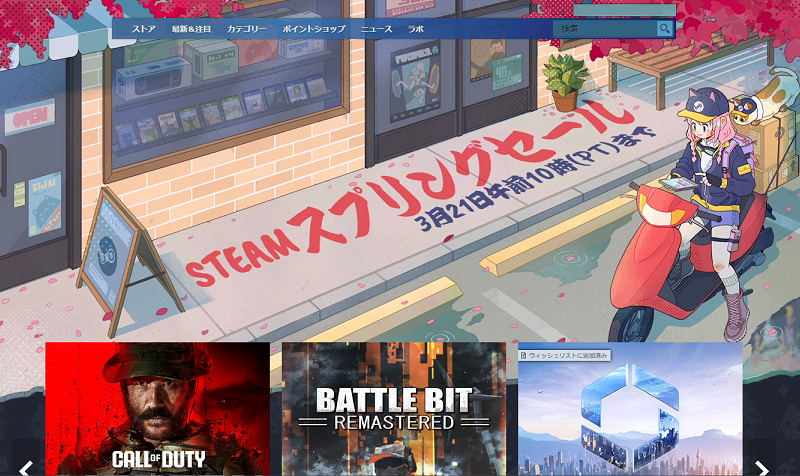Image resolution: width=800 pixels, height=476 pixels.
Task: Click the search magnifier icon
Action: pyautogui.click(x=664, y=29)
